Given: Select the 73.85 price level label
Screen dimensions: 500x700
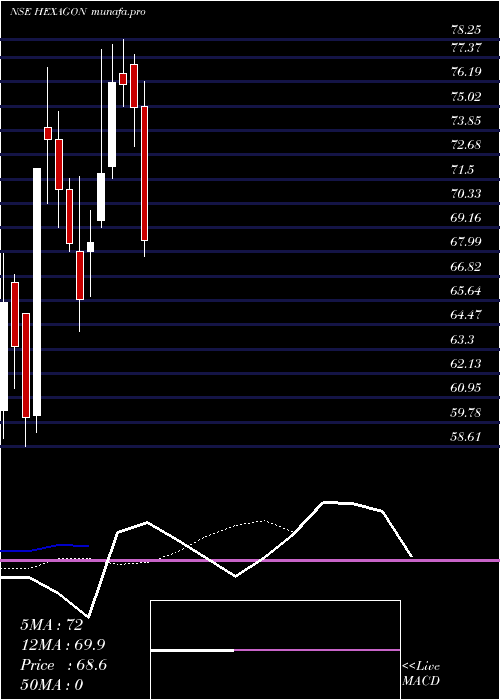Looking at the screenshot, I should [466, 121].
